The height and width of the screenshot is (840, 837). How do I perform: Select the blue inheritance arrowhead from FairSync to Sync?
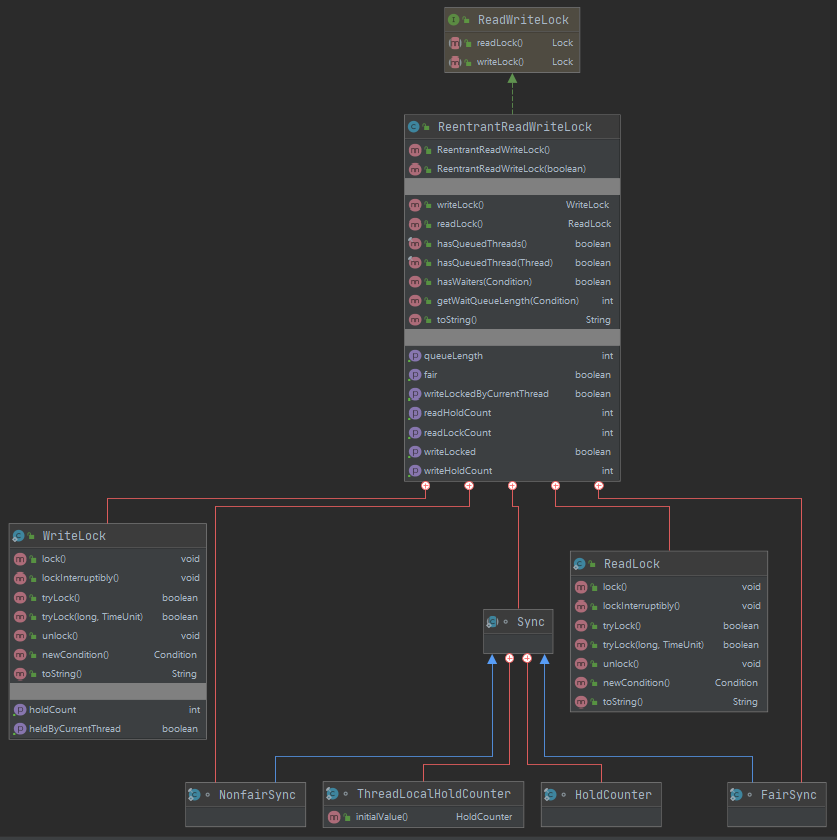pos(544,659)
